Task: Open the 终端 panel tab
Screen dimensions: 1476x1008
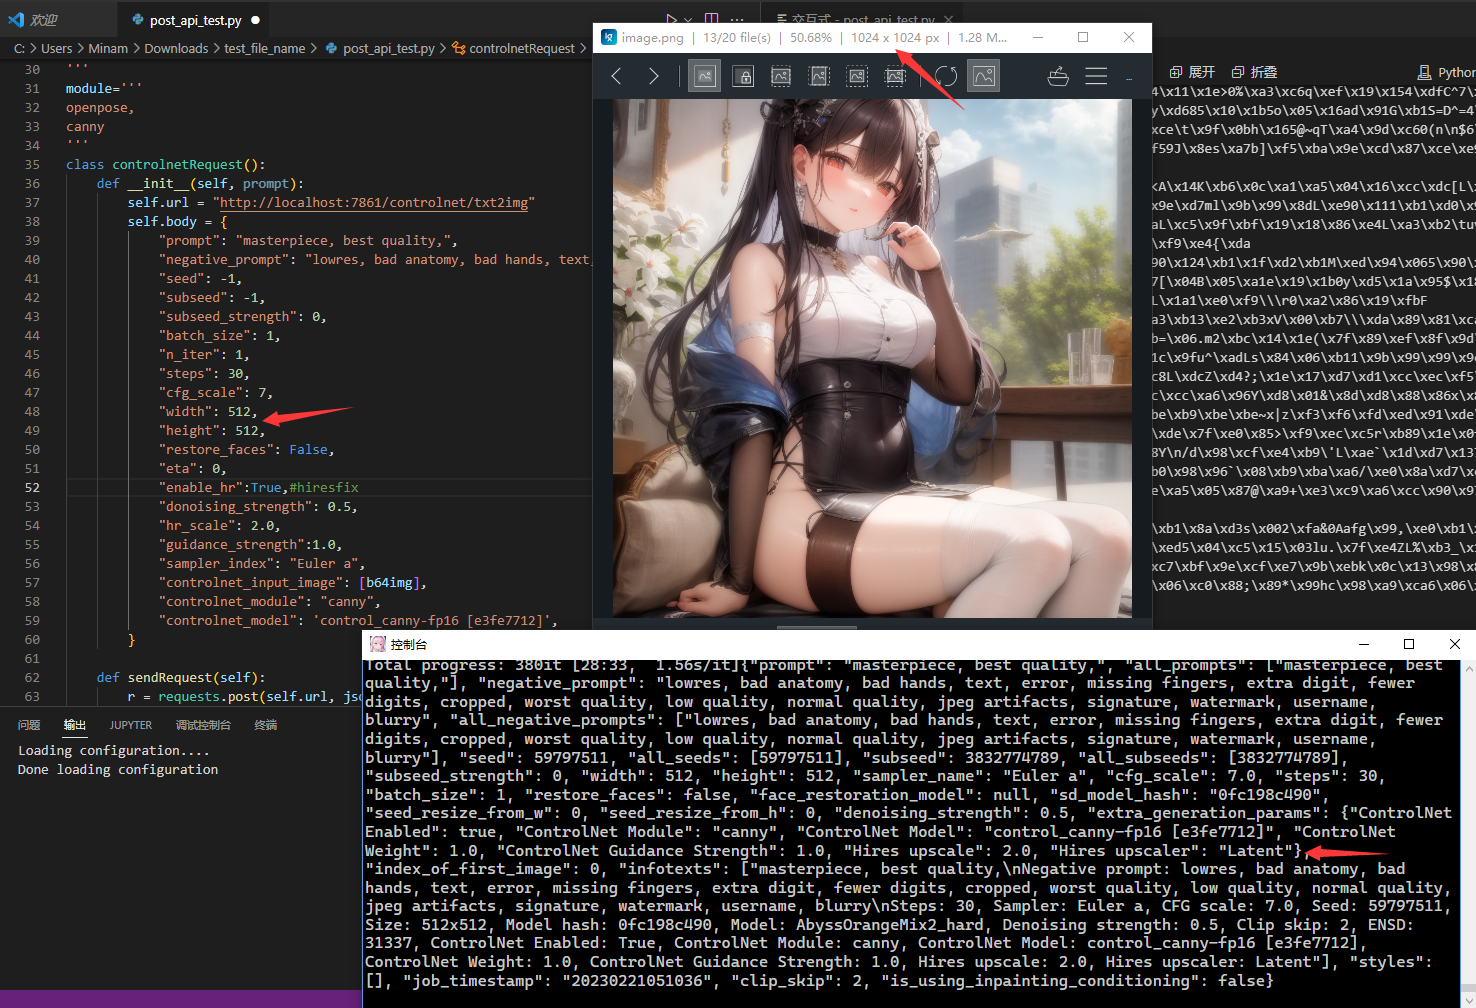Action: pos(266,725)
